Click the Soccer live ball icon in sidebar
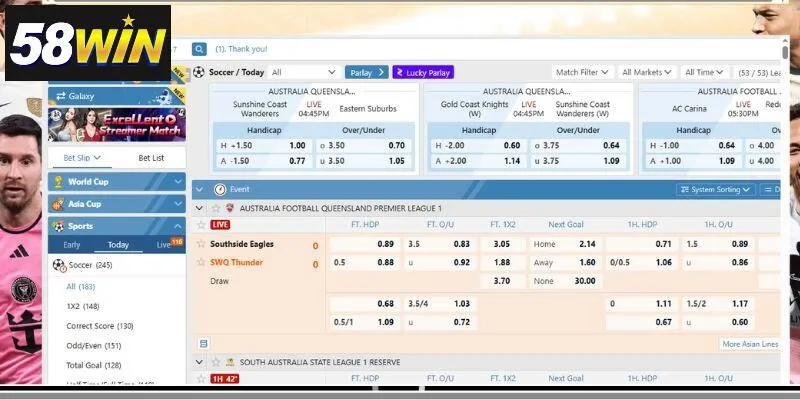Screen dimensions: 800x400 click(59, 265)
